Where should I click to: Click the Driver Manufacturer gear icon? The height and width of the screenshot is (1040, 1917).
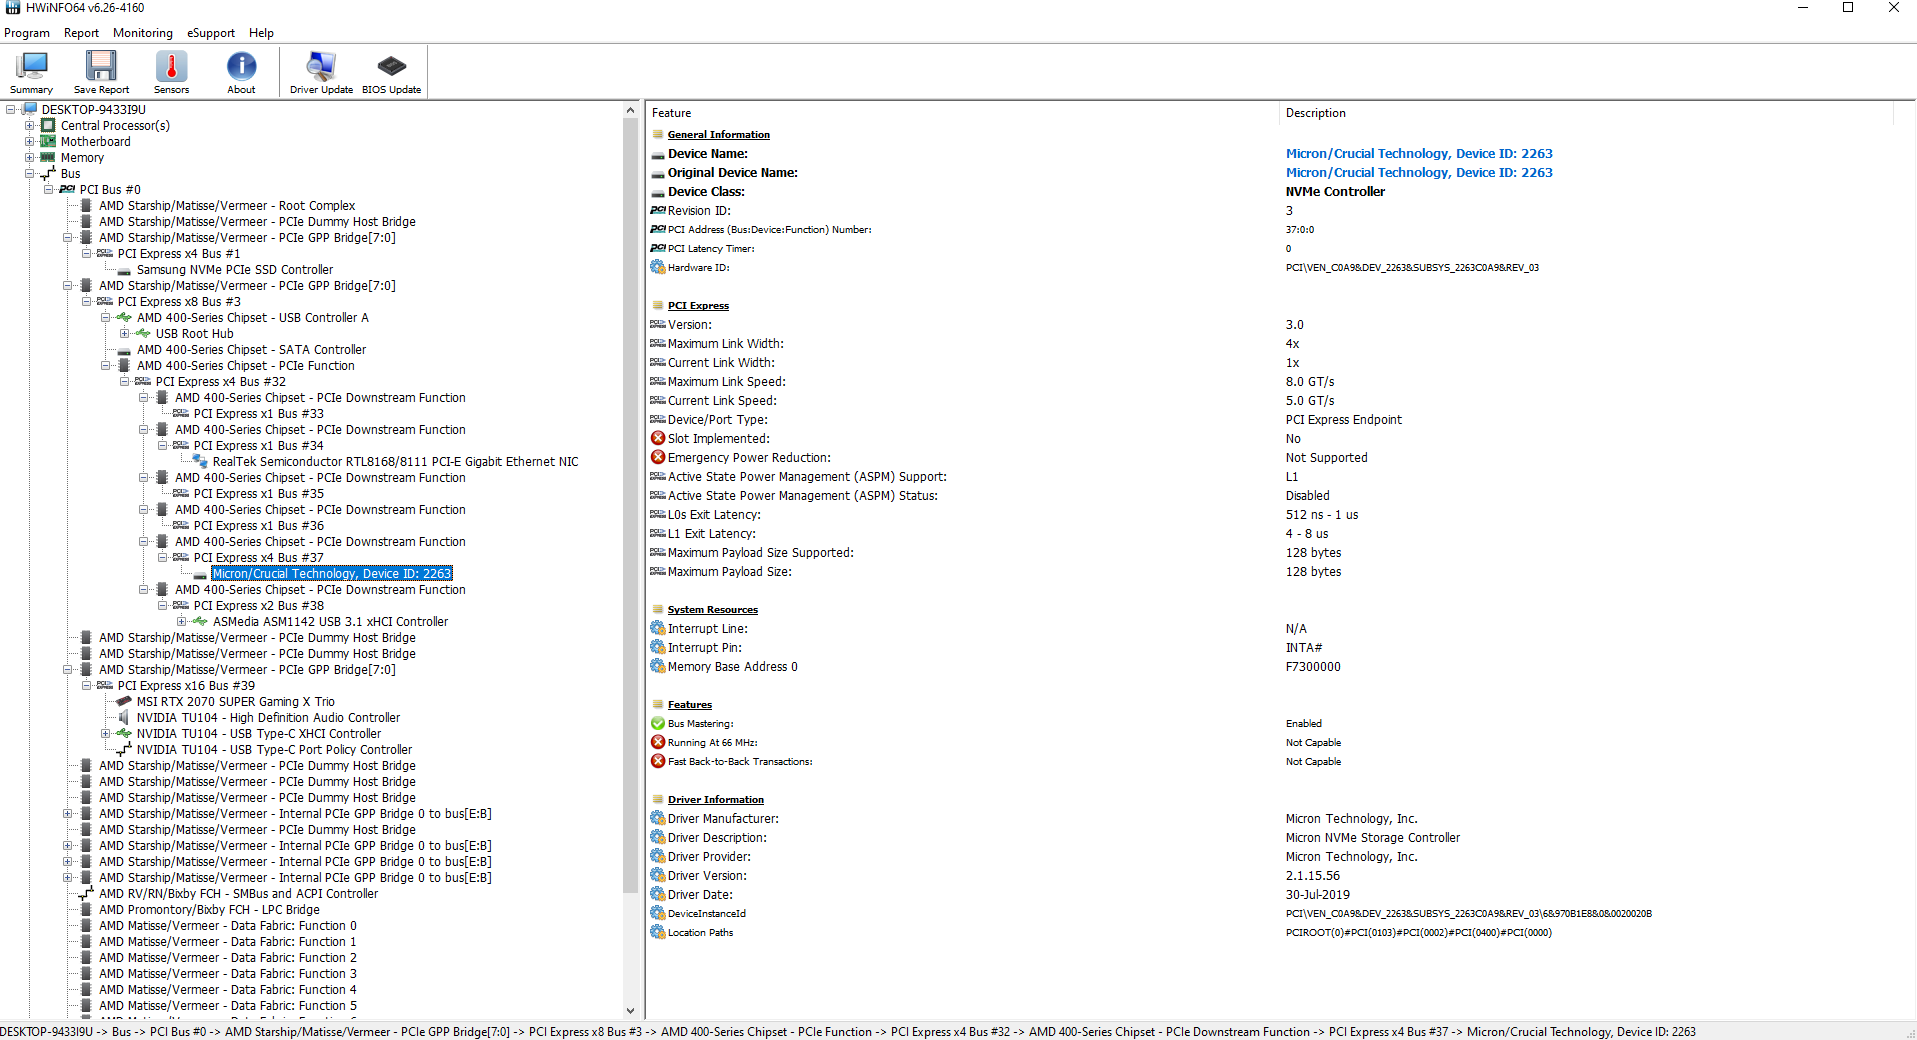click(x=658, y=818)
